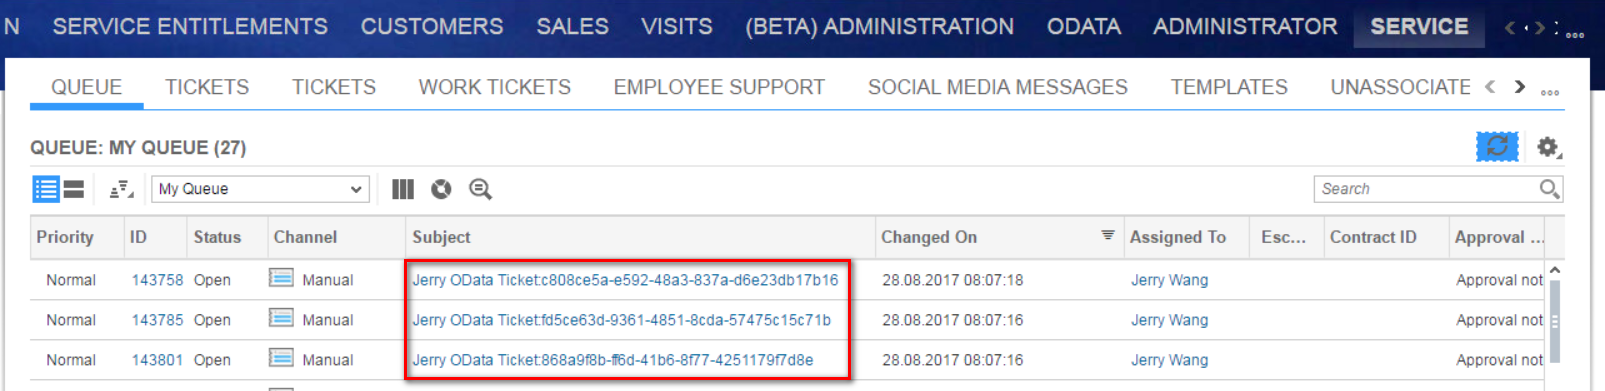
Task: Switch to the TEMPLATES tab
Action: pyautogui.click(x=1229, y=87)
